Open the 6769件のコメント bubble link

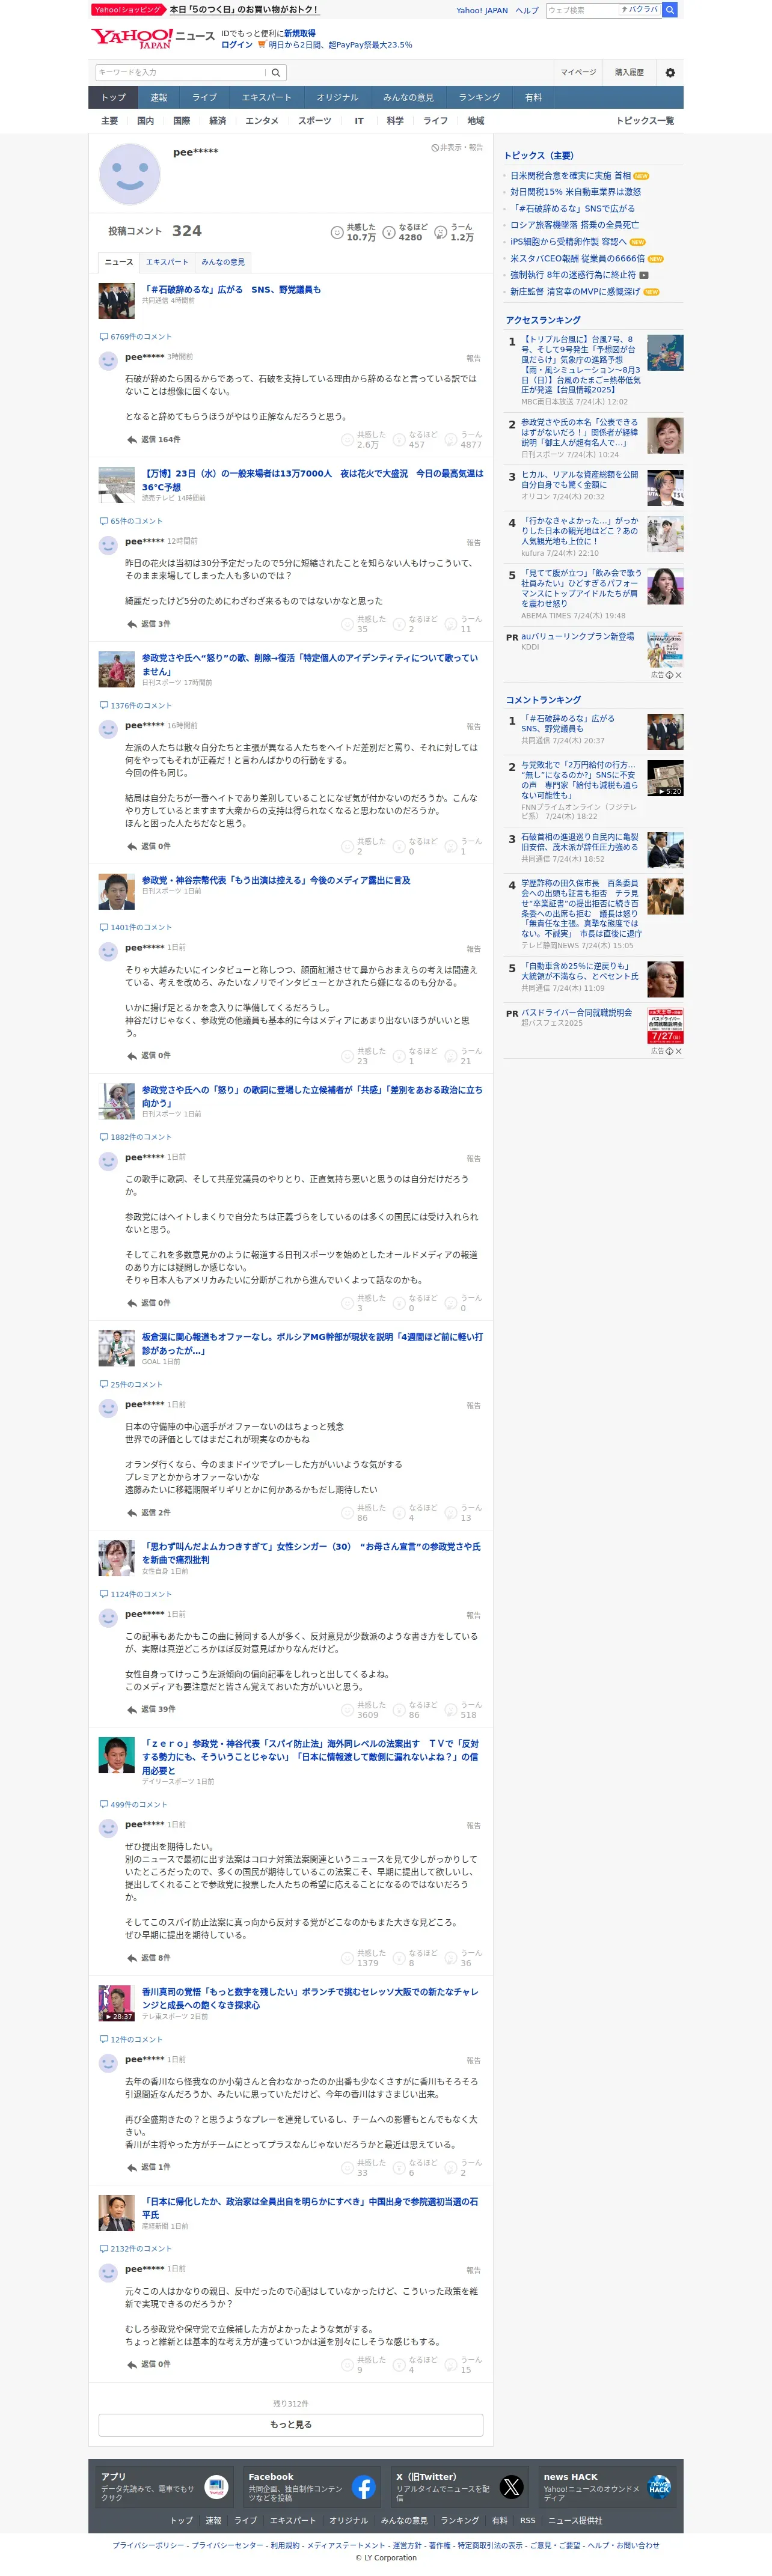pyautogui.click(x=136, y=337)
